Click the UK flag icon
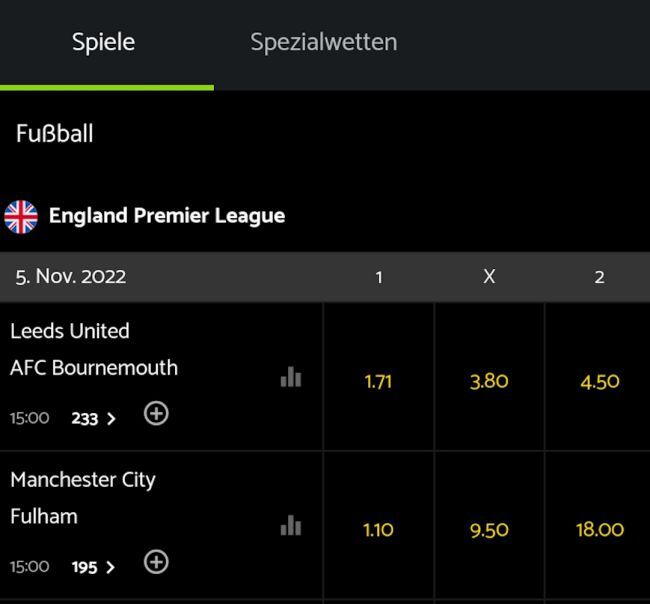Image resolution: width=650 pixels, height=604 pixels. click(x=21, y=216)
